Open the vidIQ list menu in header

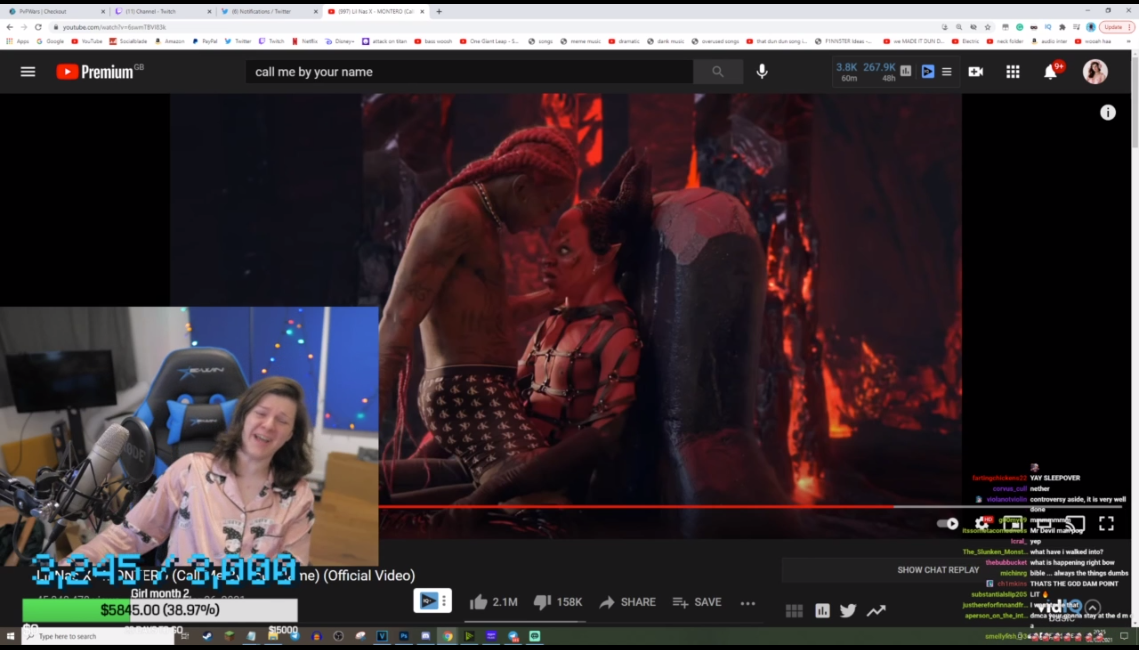(947, 71)
